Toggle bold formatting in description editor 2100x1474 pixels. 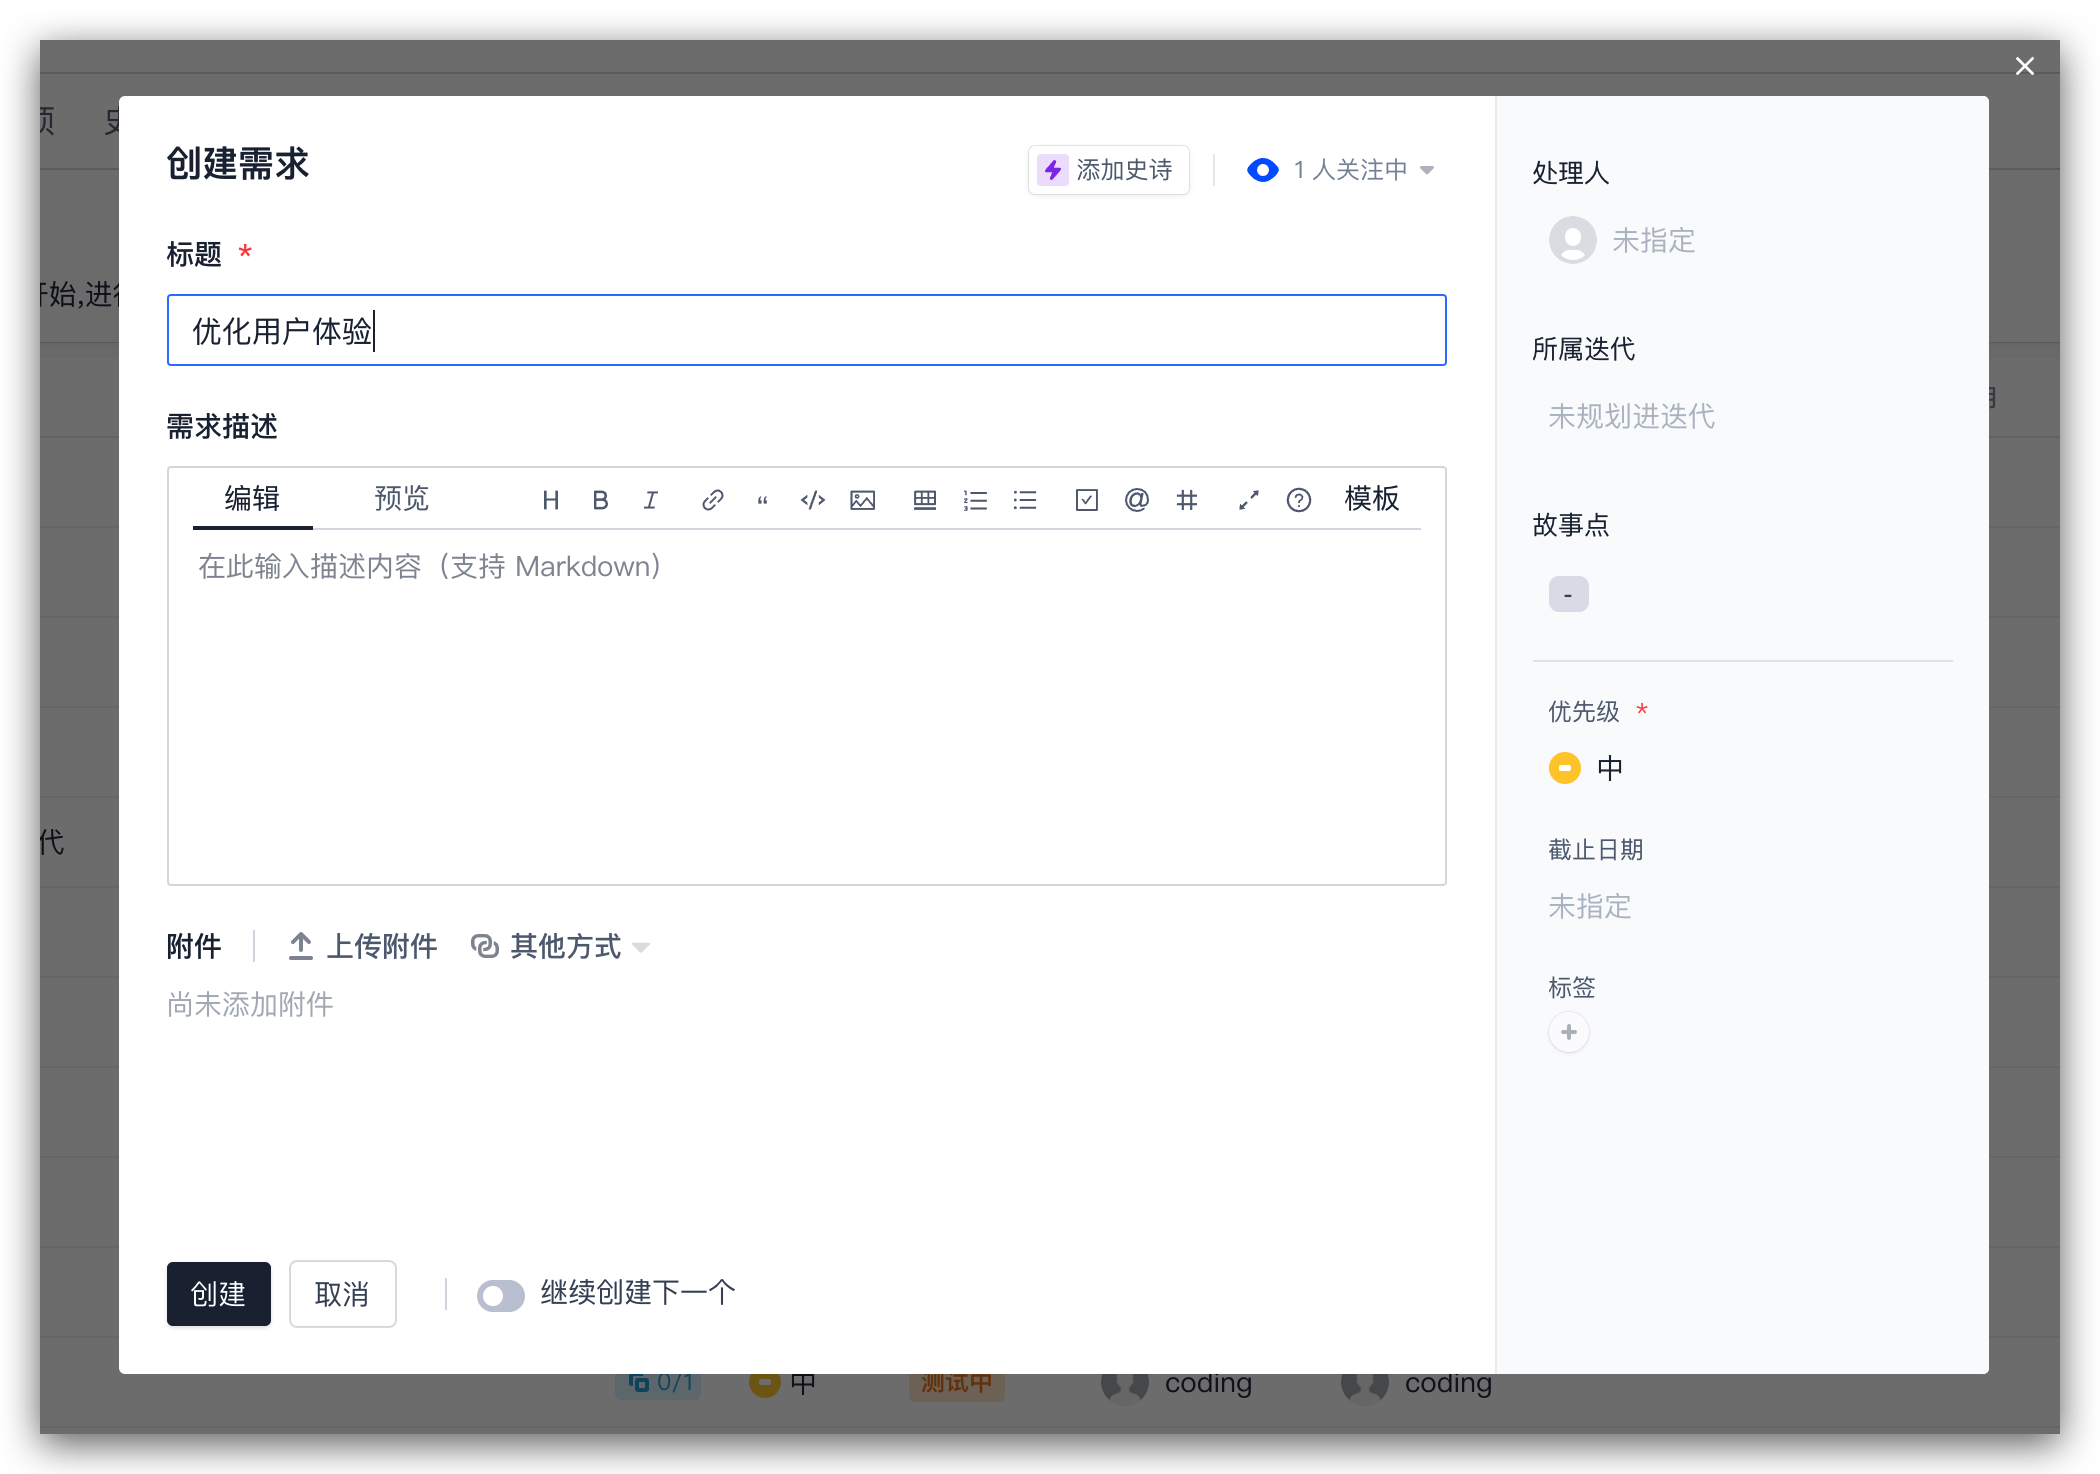(x=600, y=500)
